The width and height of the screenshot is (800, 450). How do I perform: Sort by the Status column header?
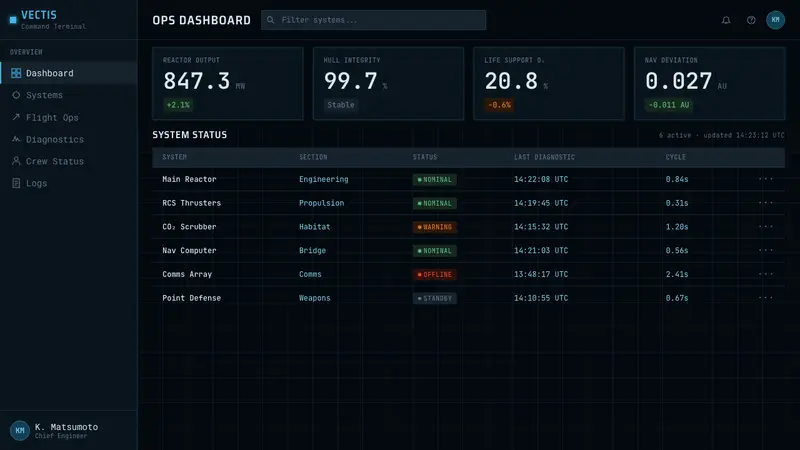coord(425,157)
